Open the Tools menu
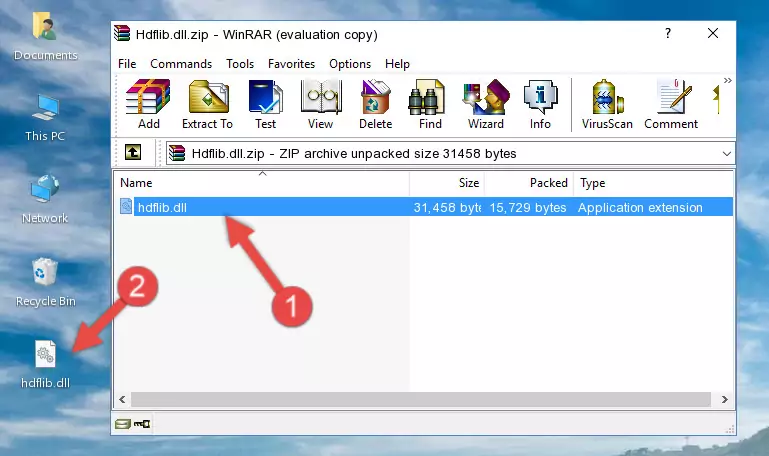Image resolution: width=769 pixels, height=456 pixels. click(240, 64)
